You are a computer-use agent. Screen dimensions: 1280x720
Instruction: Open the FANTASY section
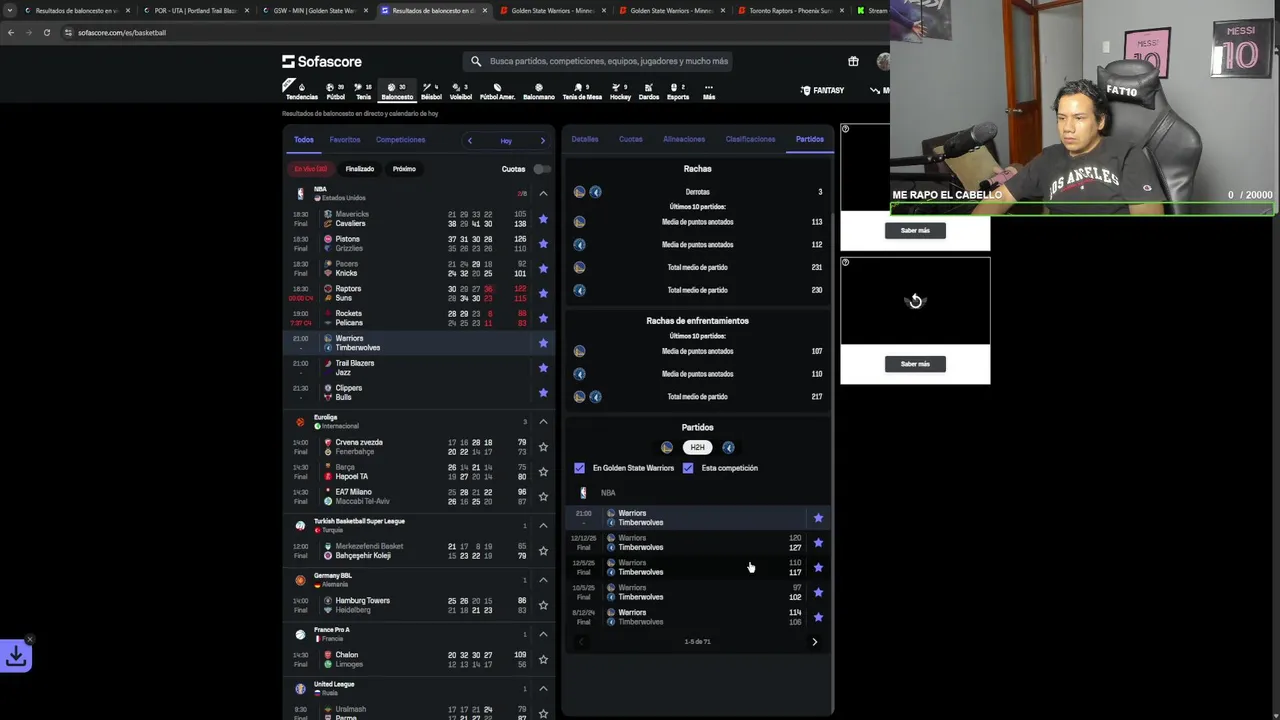tap(823, 90)
